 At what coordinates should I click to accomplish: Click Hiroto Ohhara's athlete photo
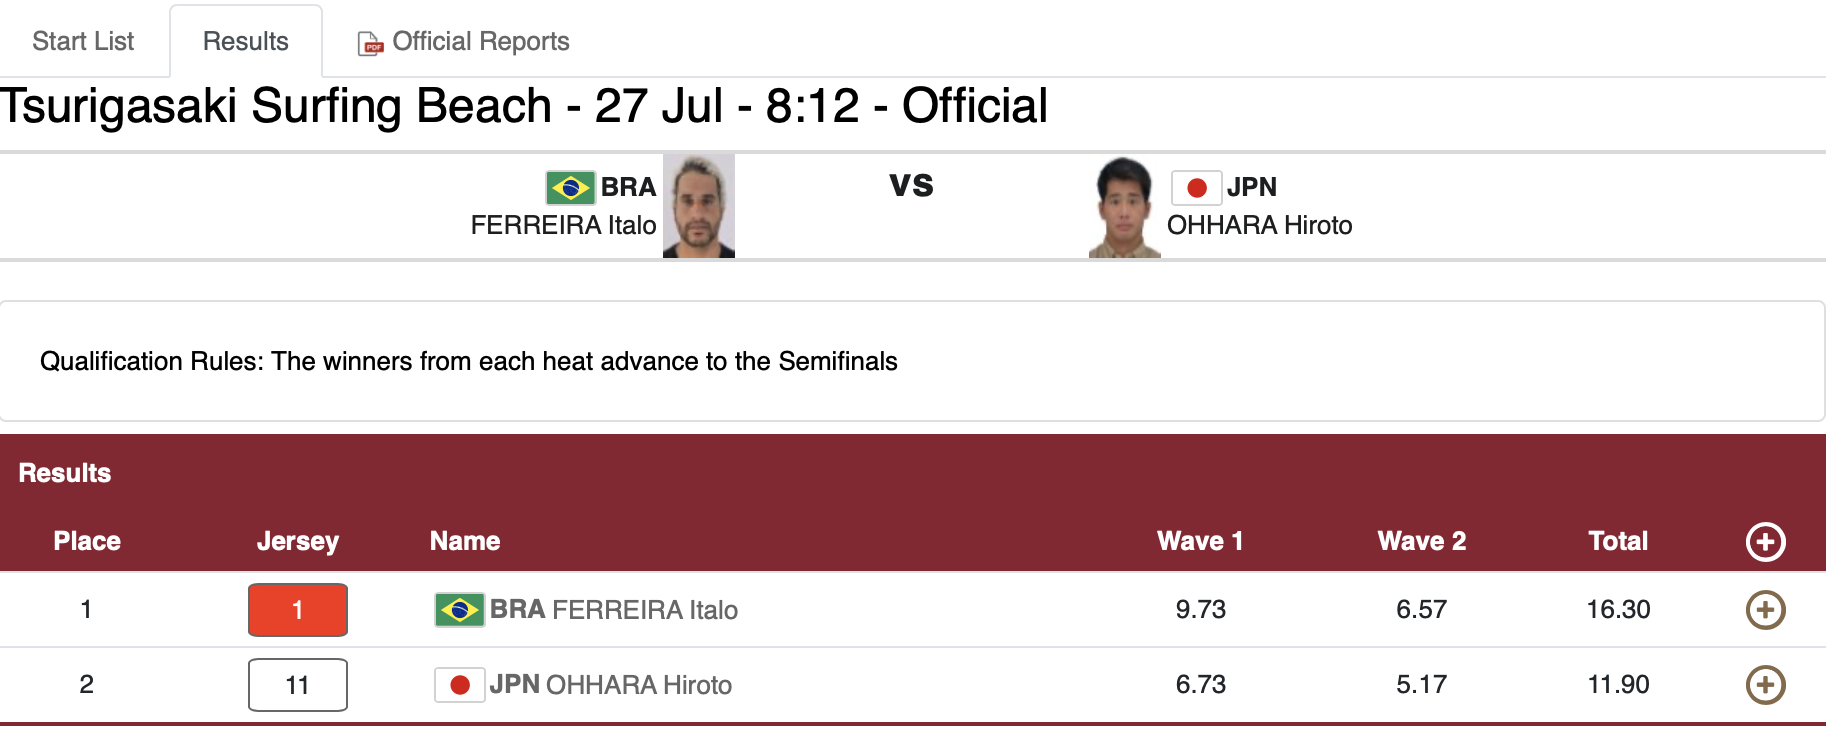[x=1124, y=208]
